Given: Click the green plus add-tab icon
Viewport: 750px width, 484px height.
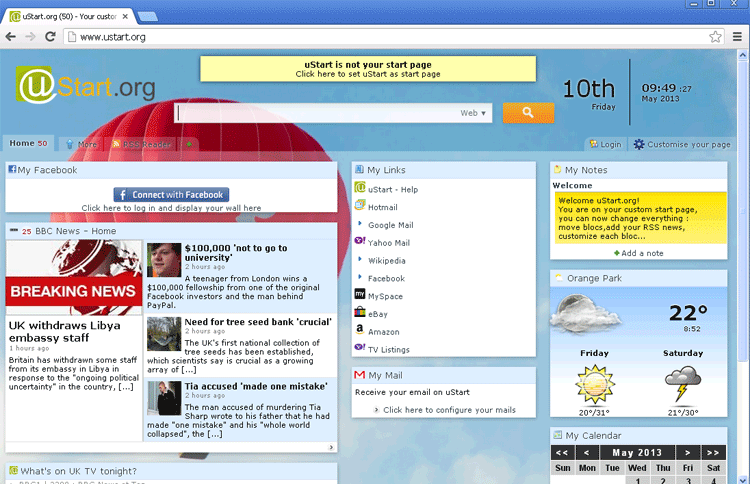Looking at the screenshot, I should coord(189,144).
